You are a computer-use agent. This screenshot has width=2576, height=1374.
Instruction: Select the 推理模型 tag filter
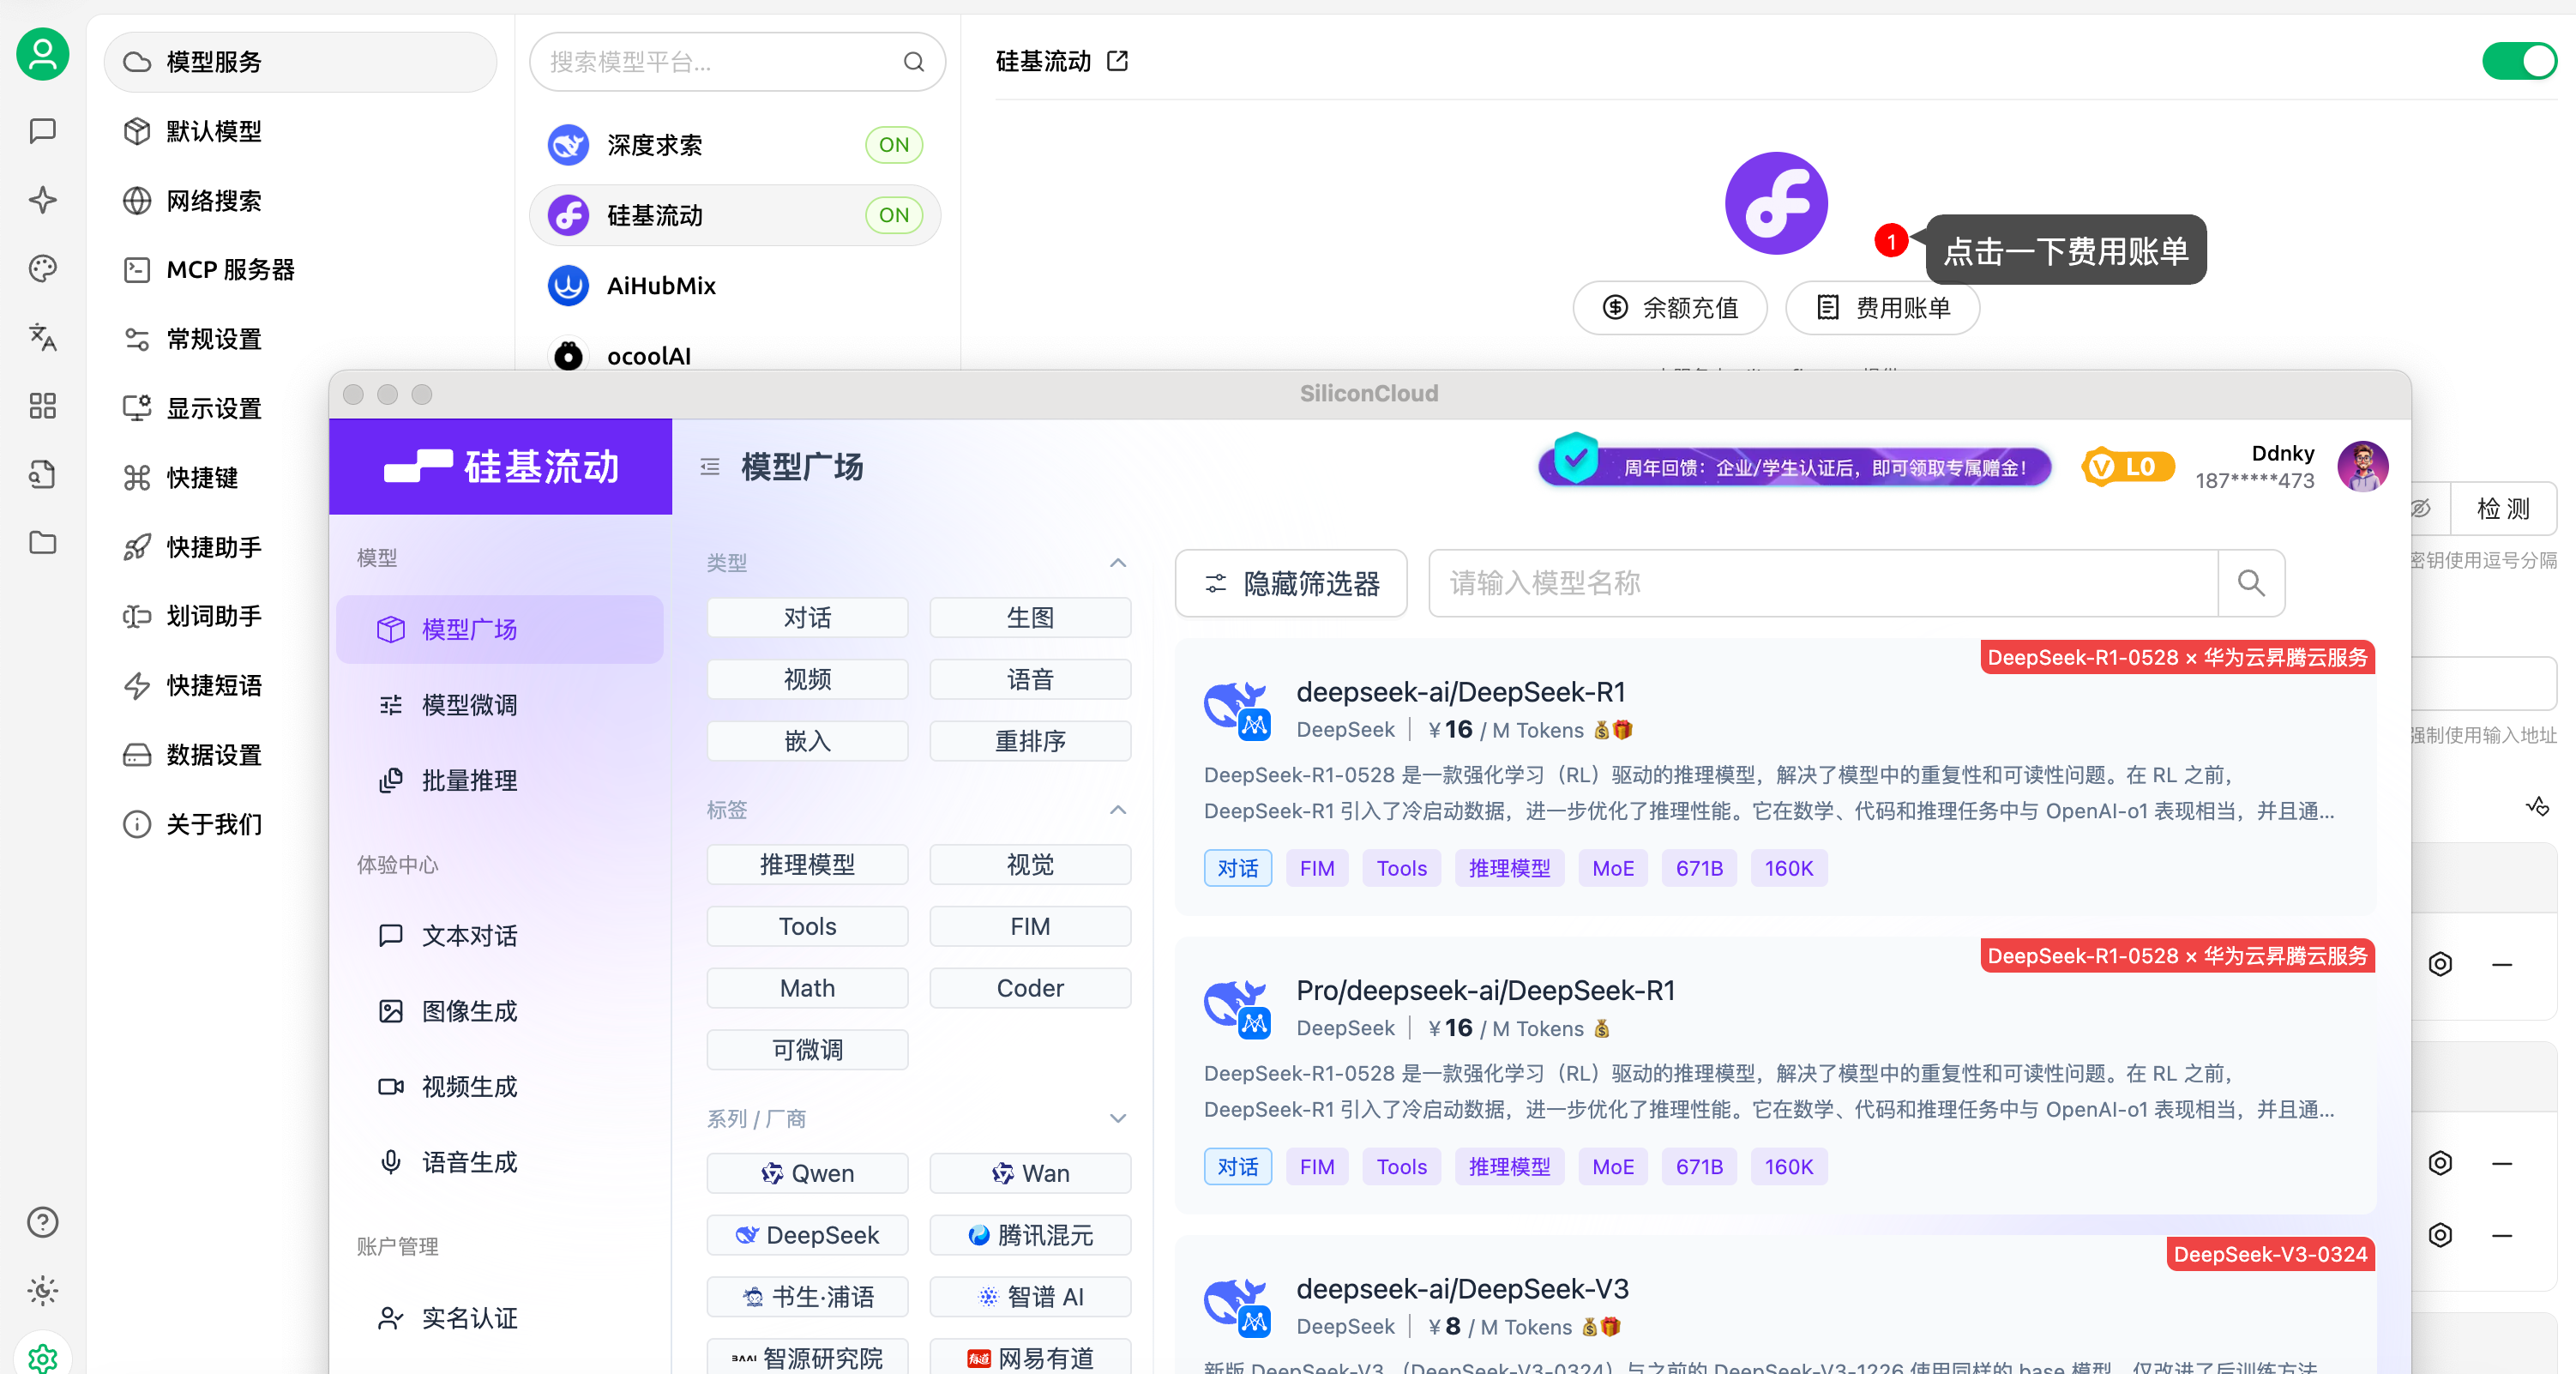pyautogui.click(x=807, y=865)
